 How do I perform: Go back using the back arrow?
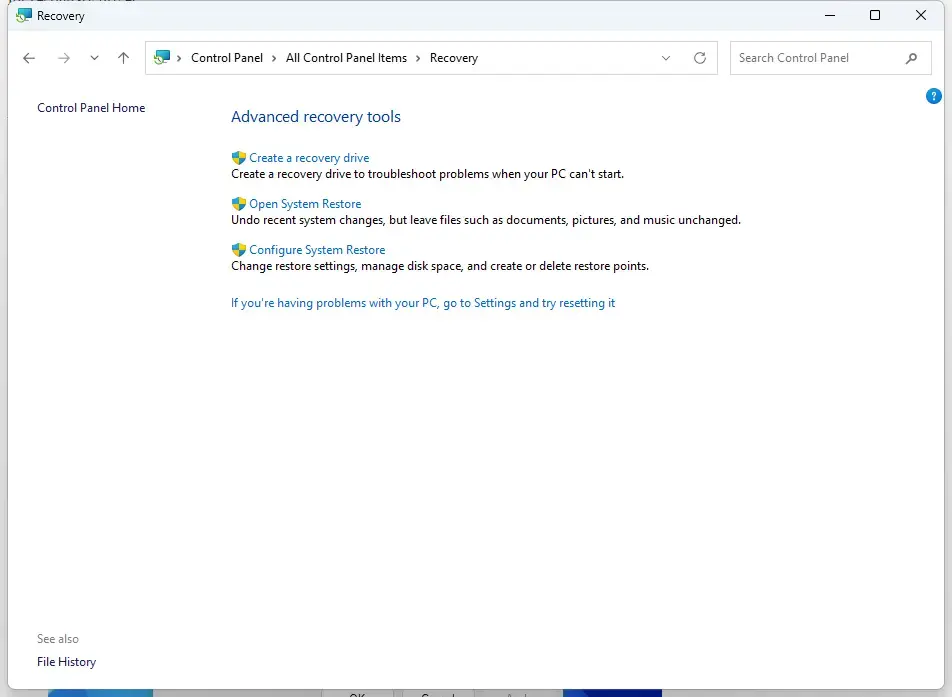pos(29,58)
